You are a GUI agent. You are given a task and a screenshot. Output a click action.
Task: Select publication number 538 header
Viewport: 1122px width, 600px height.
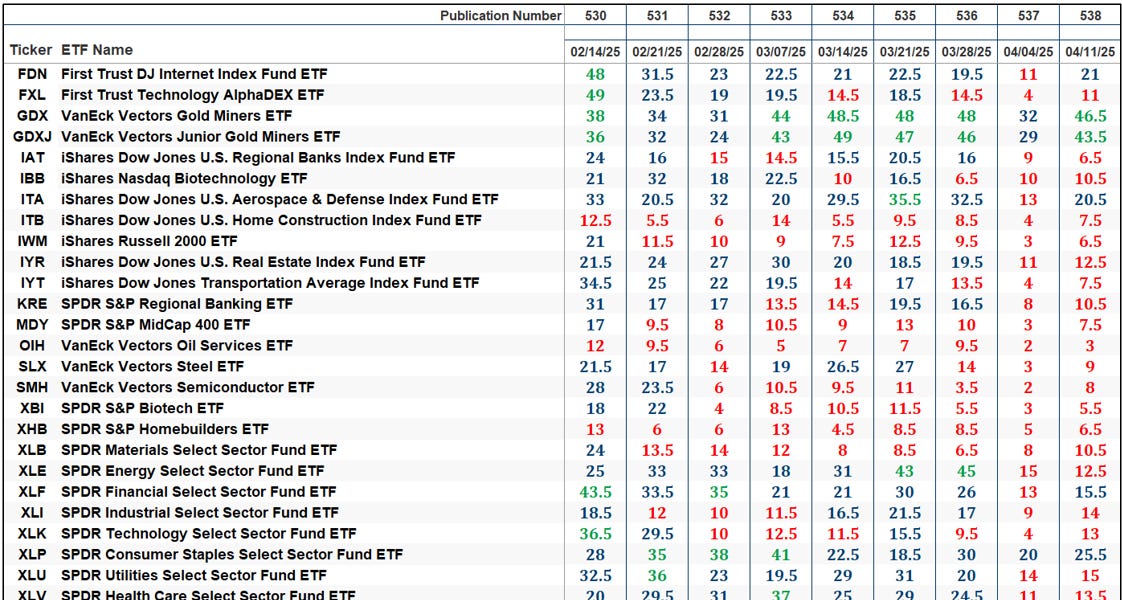(x=1091, y=16)
